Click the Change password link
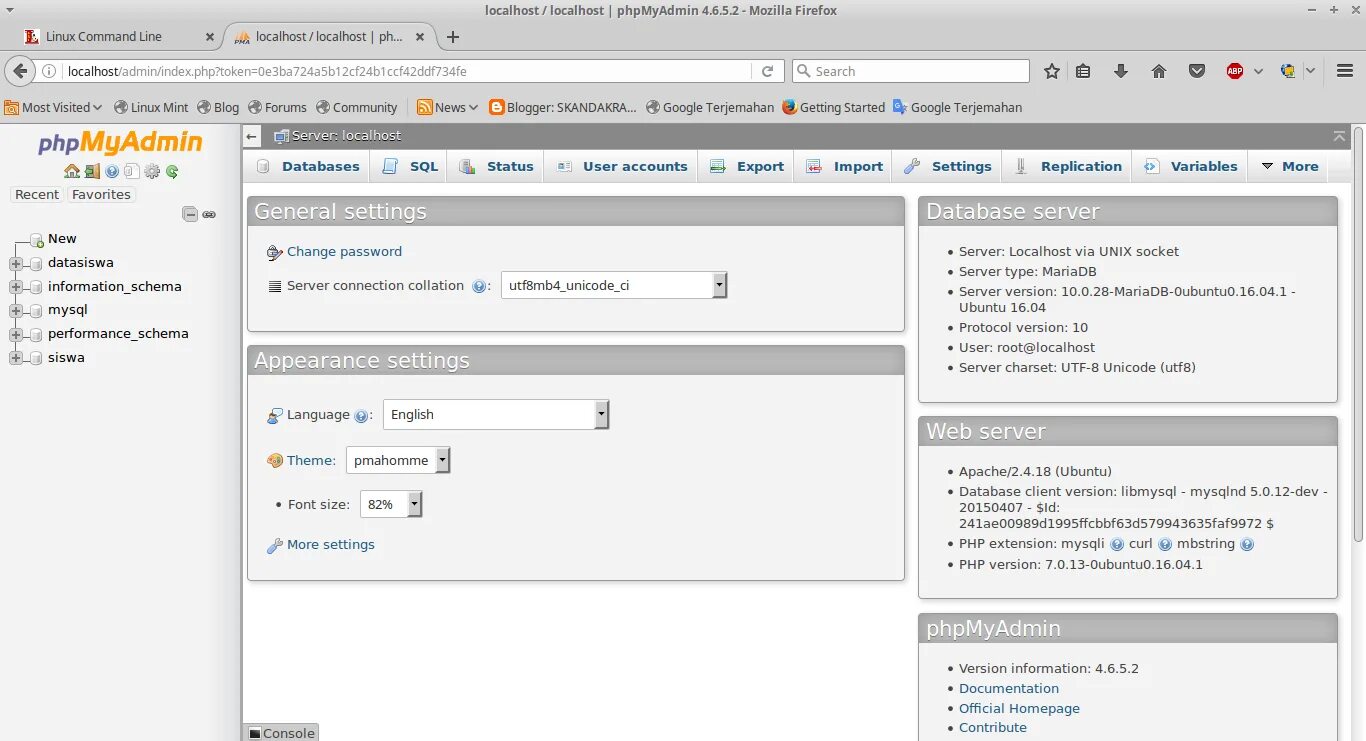 click(344, 252)
